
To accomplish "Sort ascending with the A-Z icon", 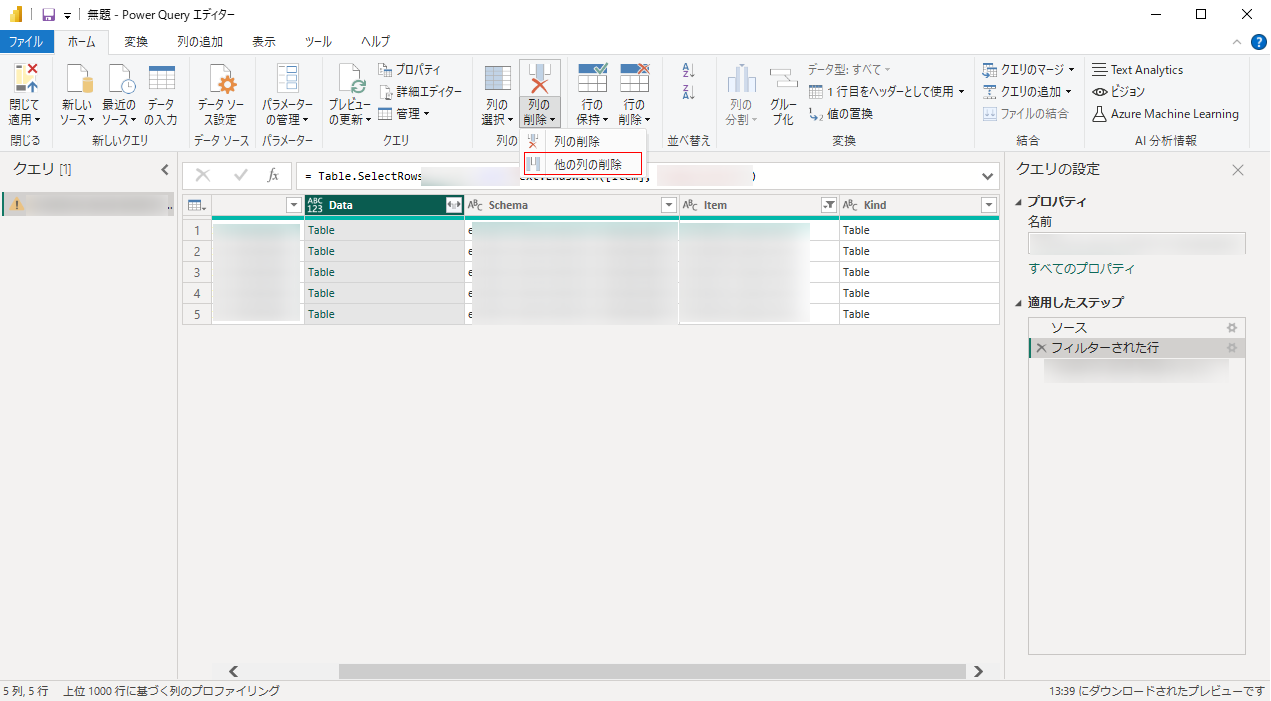I will coord(688,71).
